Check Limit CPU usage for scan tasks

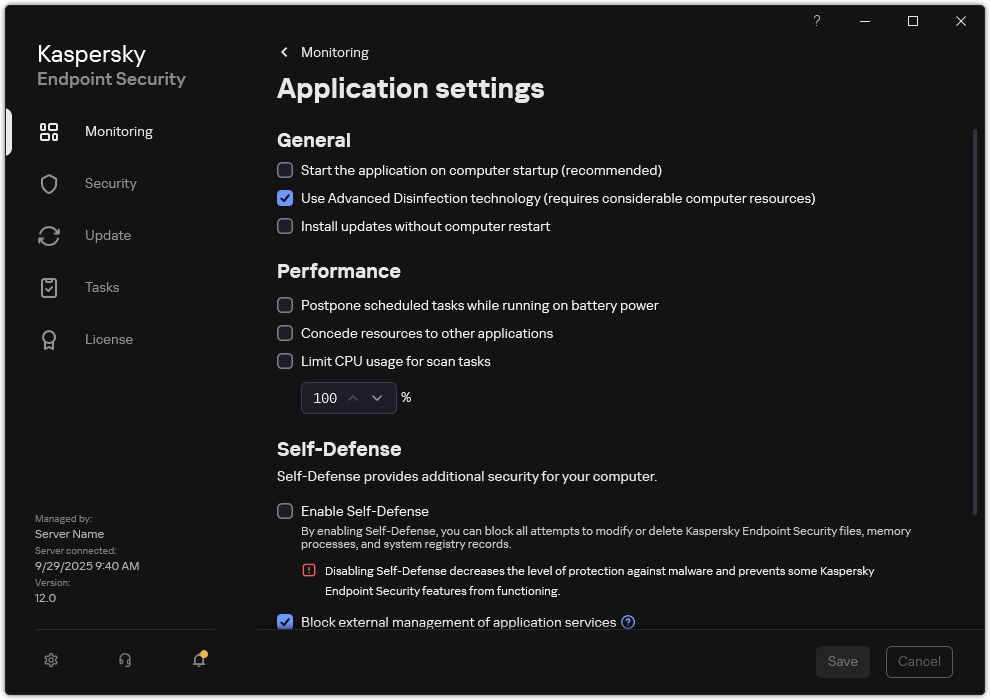(285, 361)
